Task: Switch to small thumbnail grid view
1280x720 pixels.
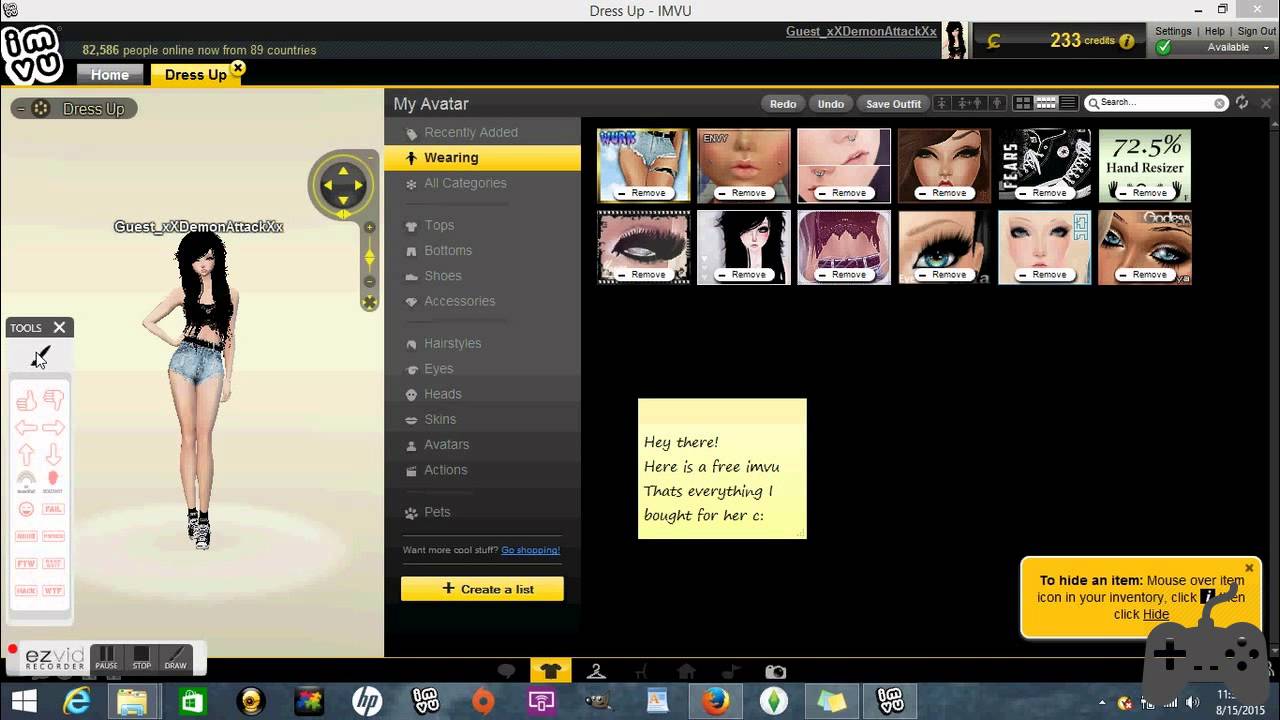Action: (x=1046, y=103)
